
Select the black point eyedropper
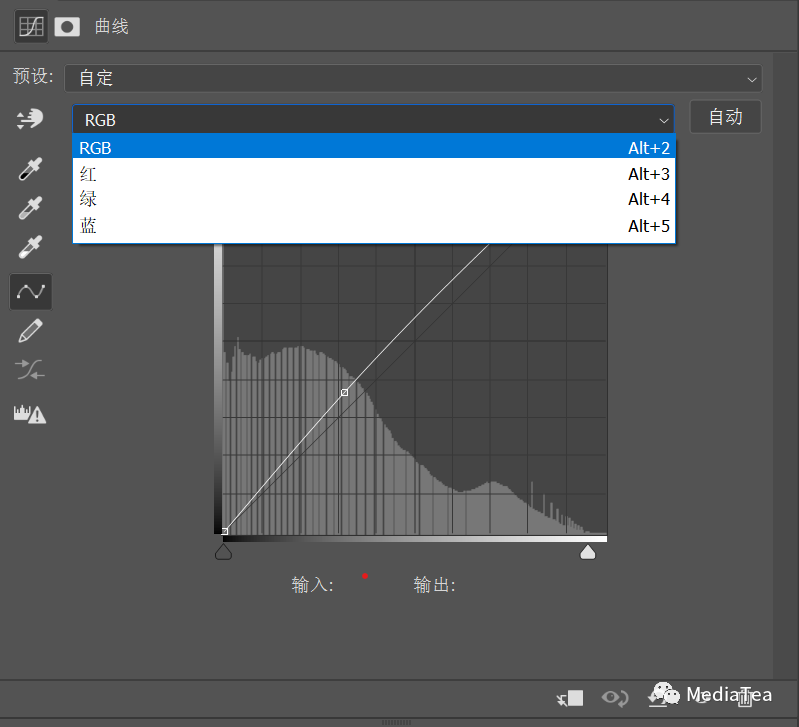[30, 169]
